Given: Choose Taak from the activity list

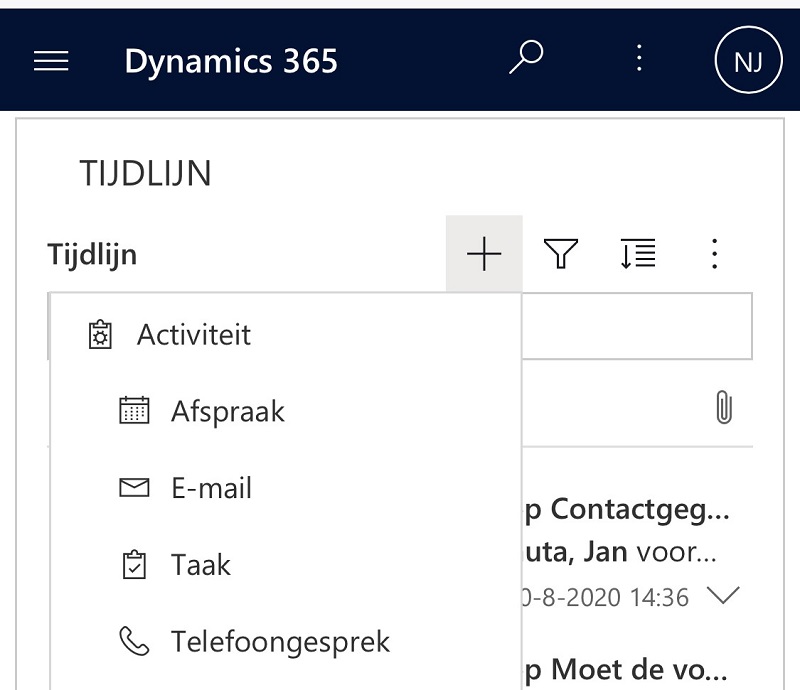Looking at the screenshot, I should 201,565.
